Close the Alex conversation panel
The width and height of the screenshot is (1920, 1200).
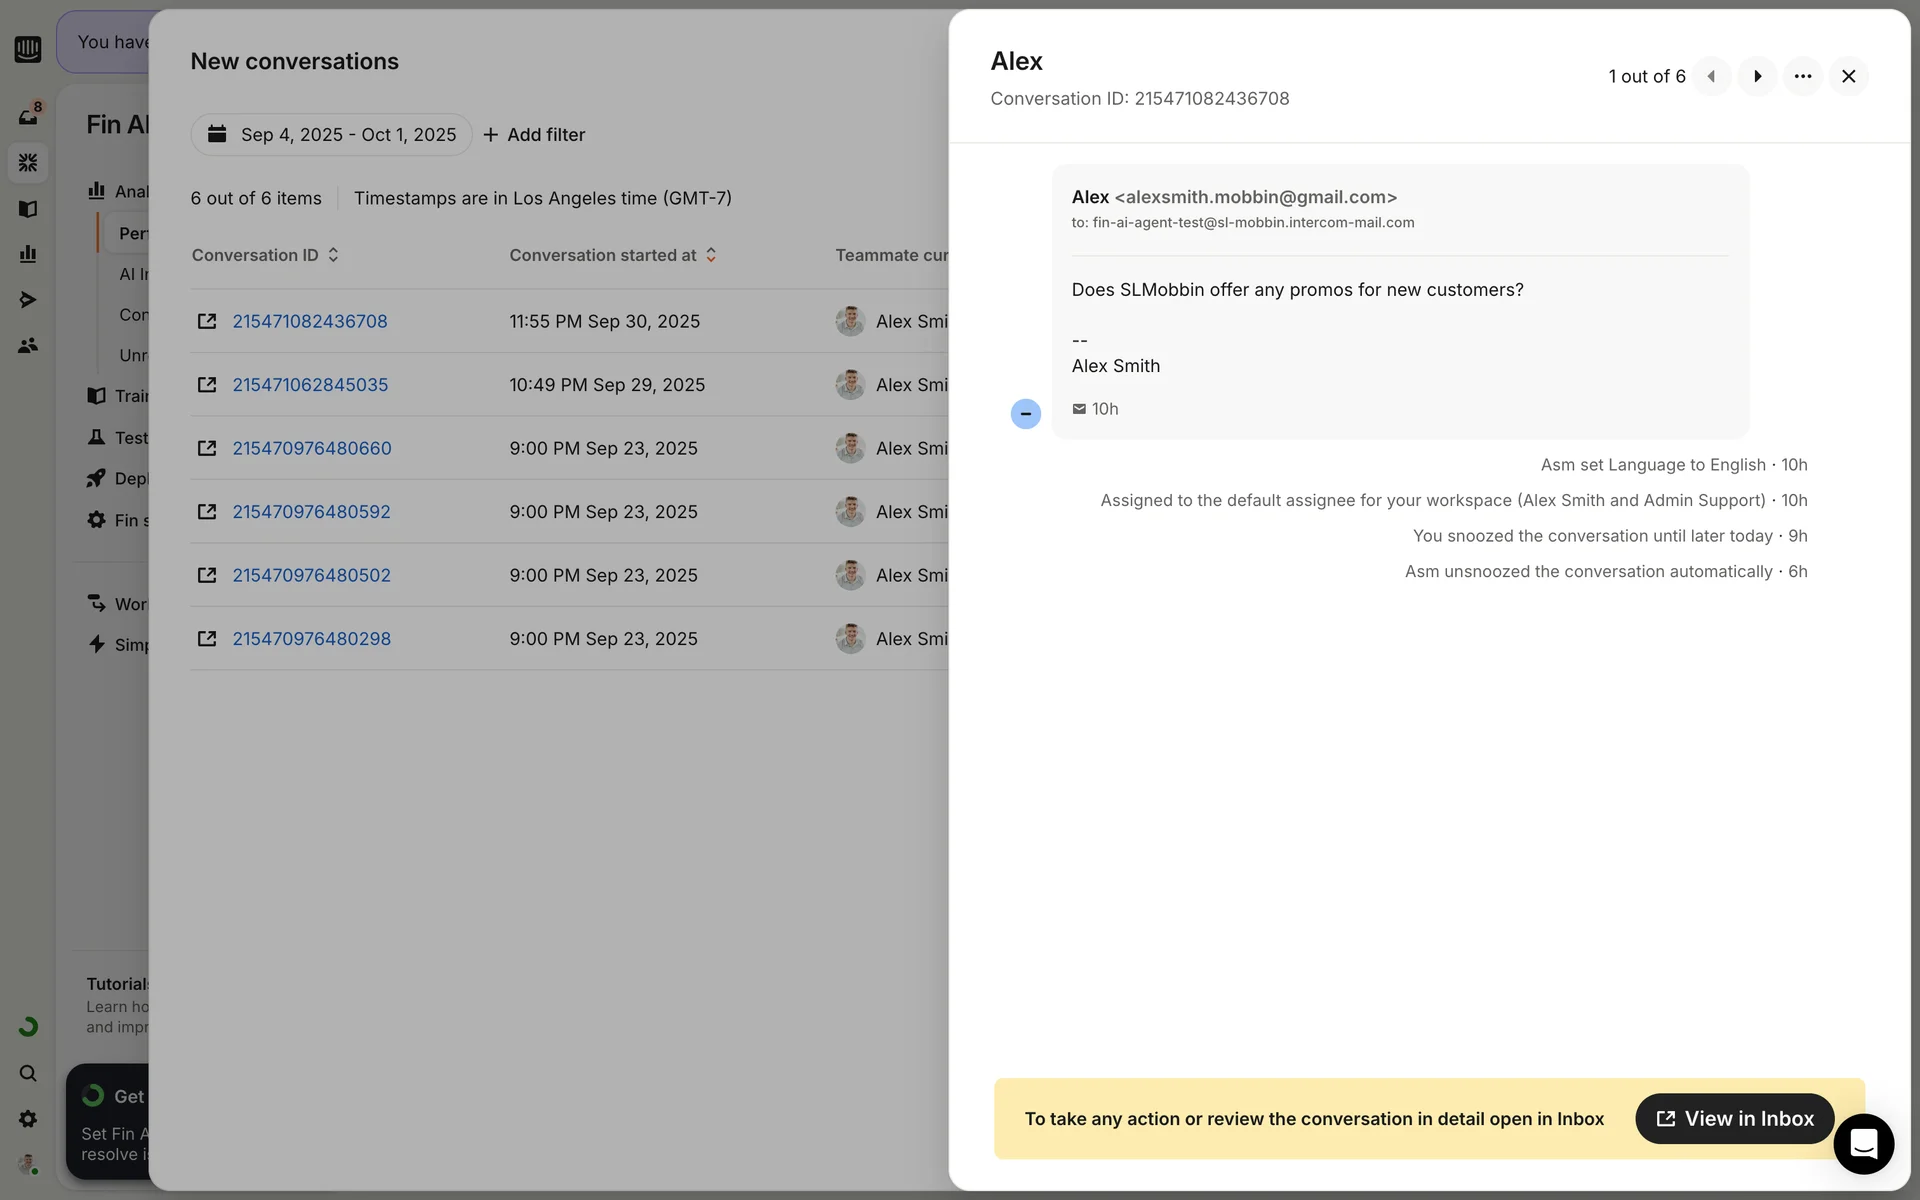[1848, 76]
